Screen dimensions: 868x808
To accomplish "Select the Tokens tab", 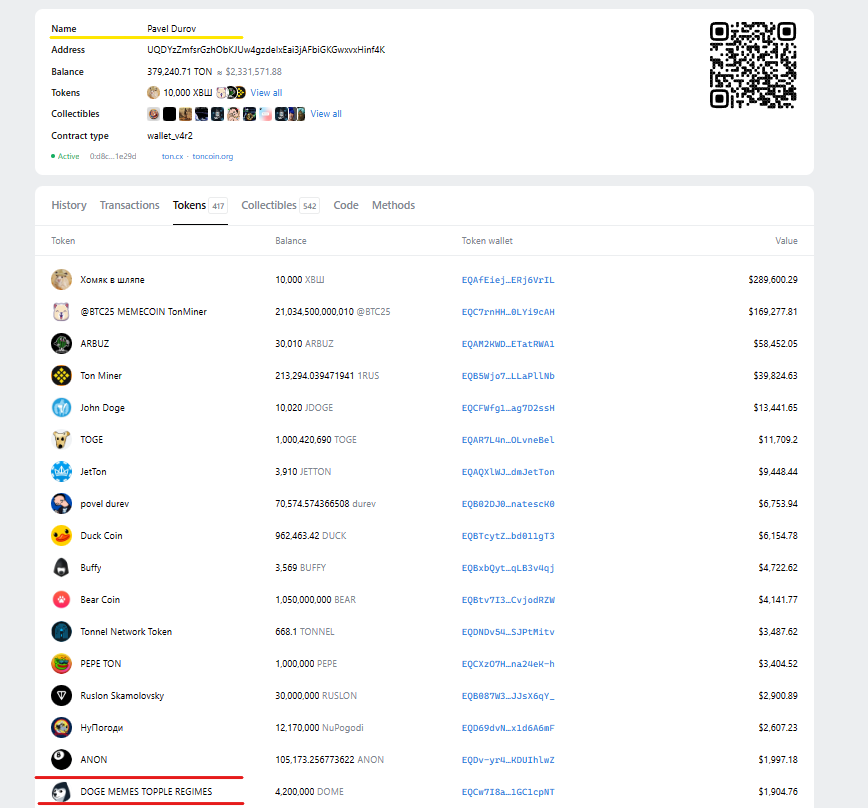I will pyautogui.click(x=200, y=205).
